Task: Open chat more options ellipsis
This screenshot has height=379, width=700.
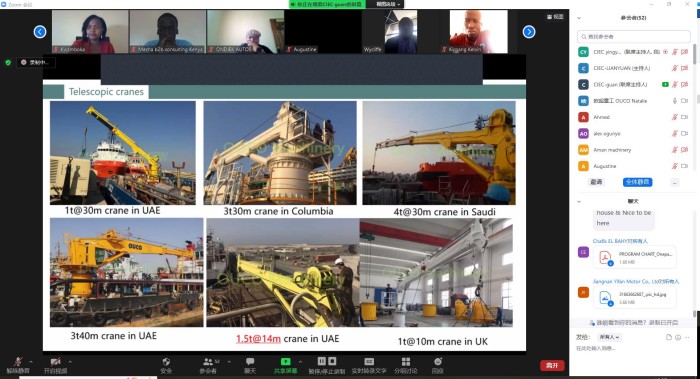Action: pos(687,337)
